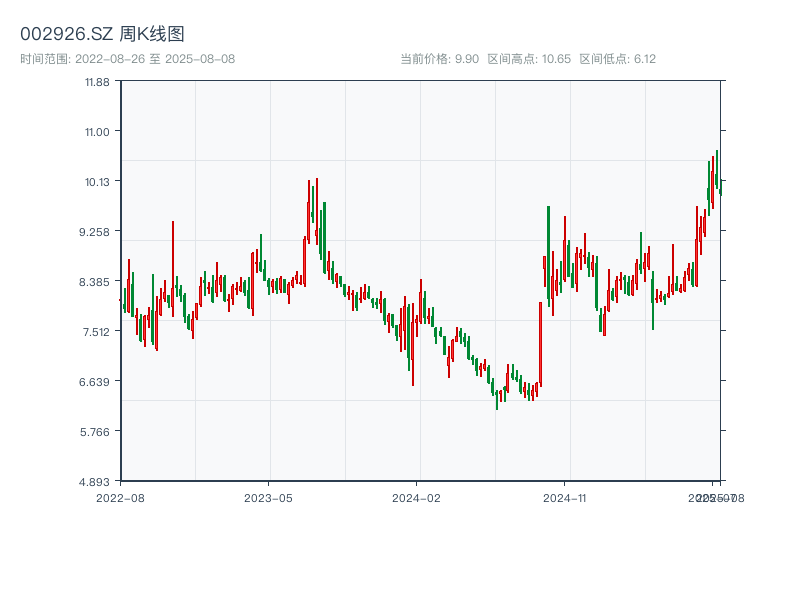
Task: Select the 7.512 y-axis label
Action: (96, 331)
